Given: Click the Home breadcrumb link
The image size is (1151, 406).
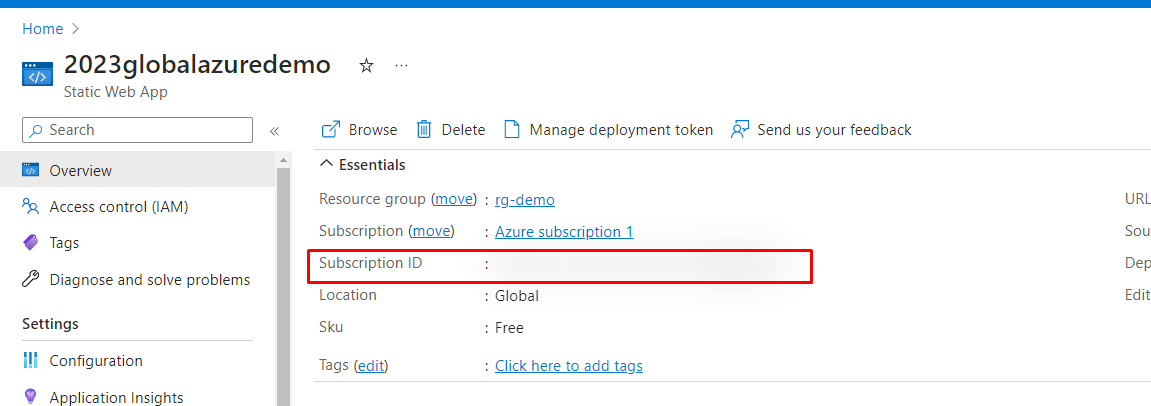Looking at the screenshot, I should [x=43, y=29].
